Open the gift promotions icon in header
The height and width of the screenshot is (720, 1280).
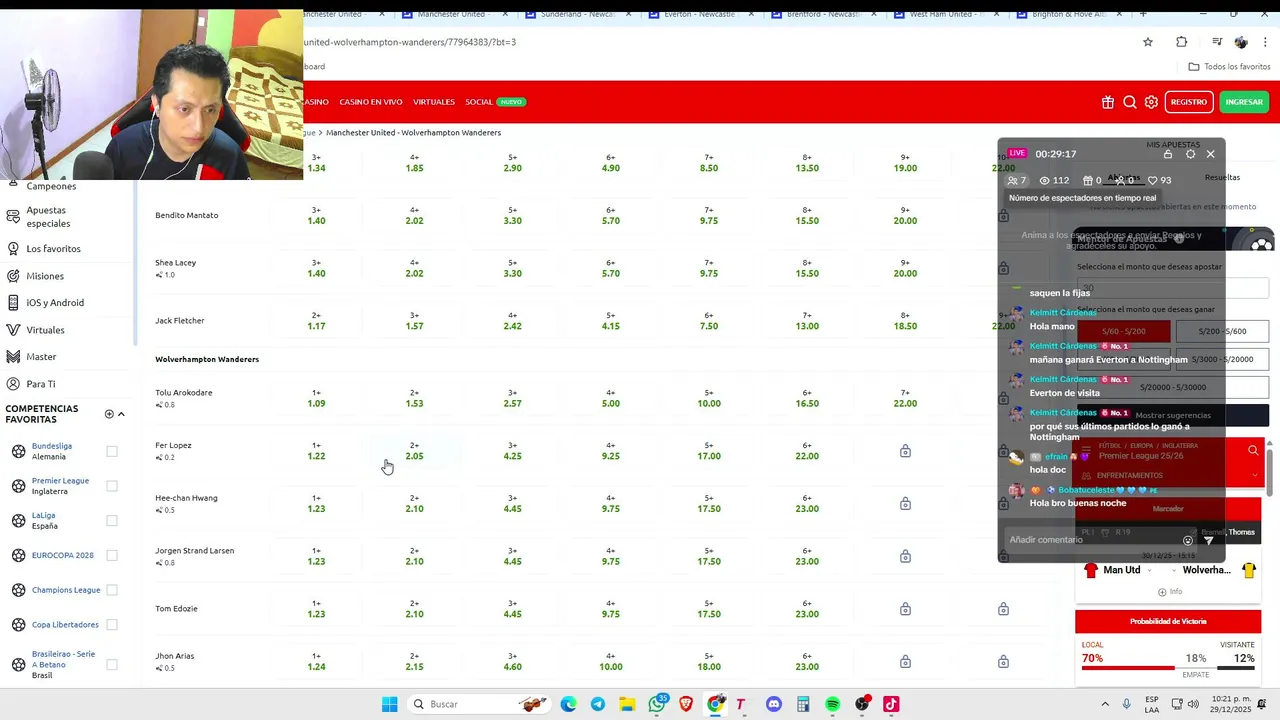1108,102
